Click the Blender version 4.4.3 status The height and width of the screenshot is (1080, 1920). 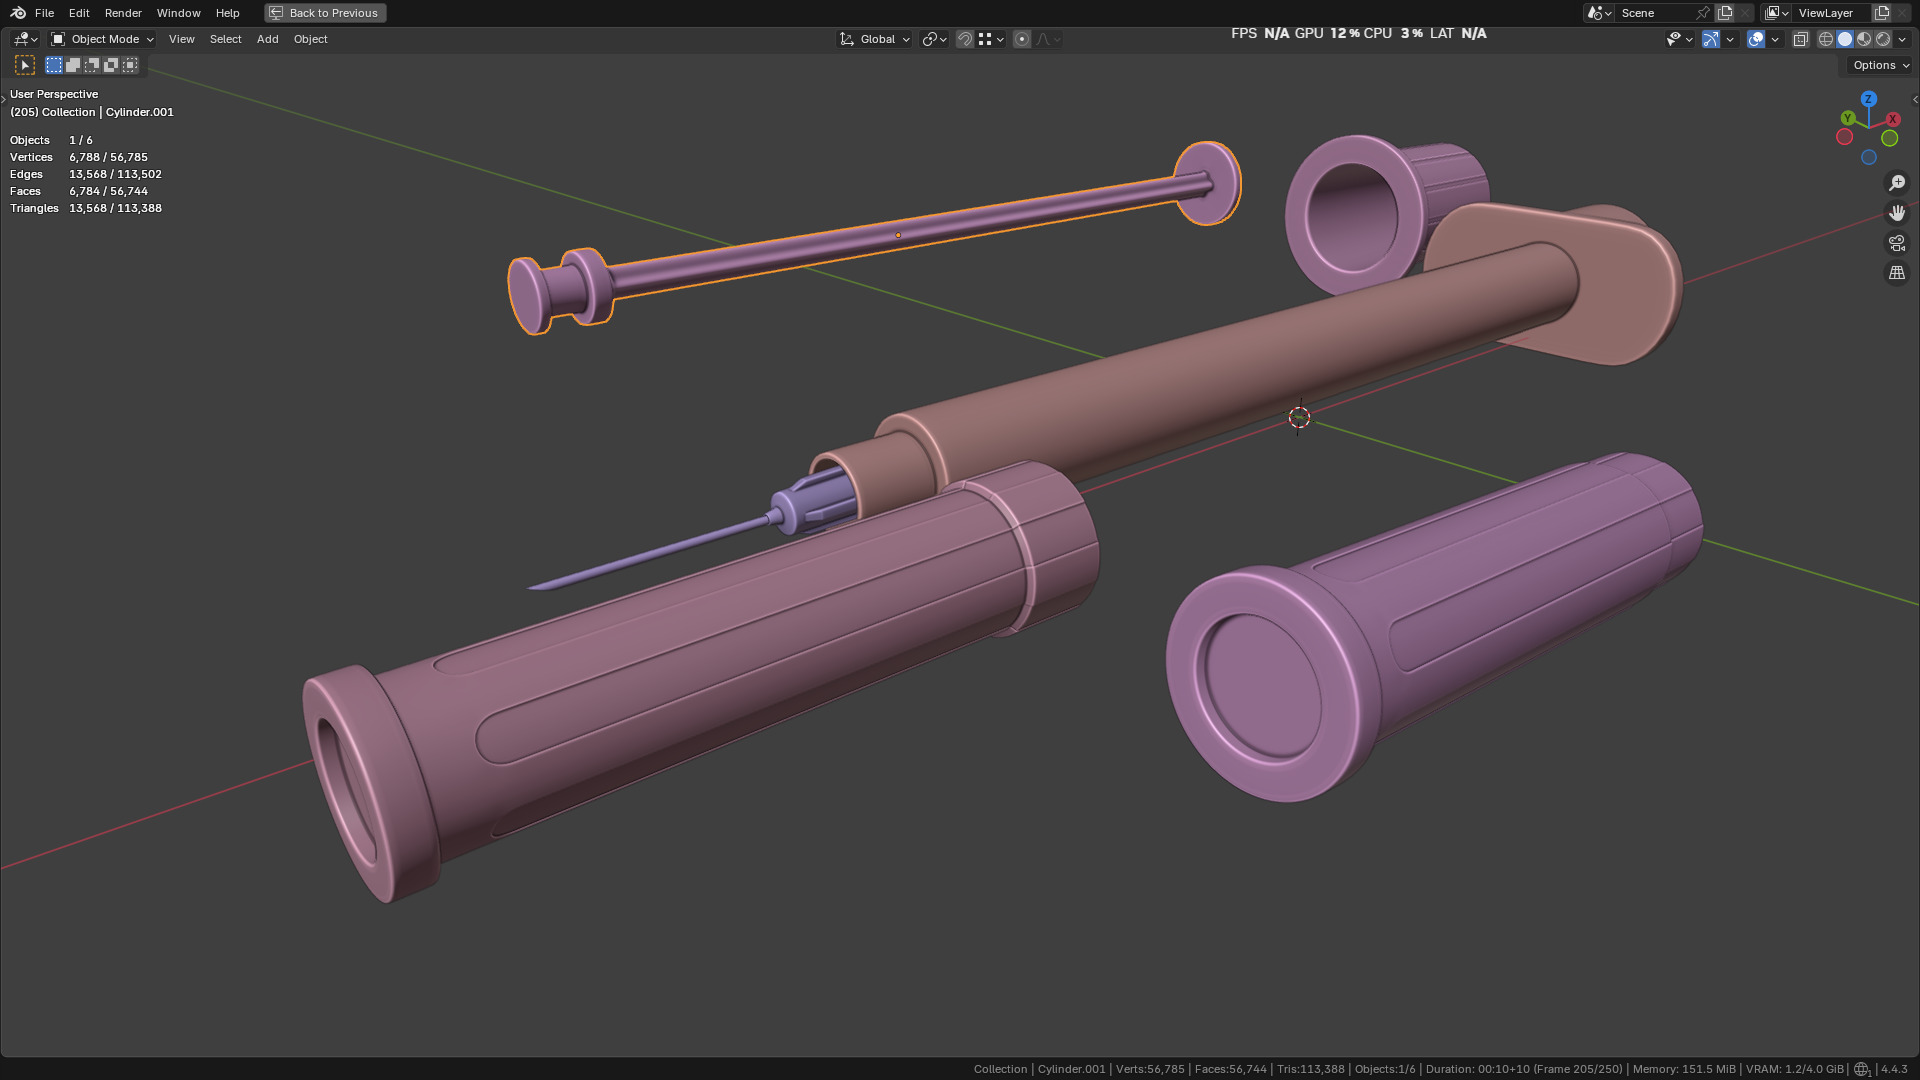pos(1894,1069)
